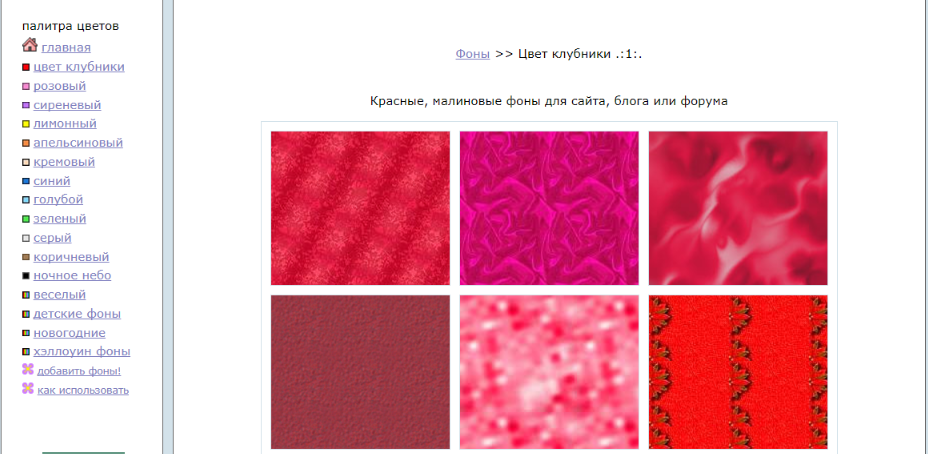Open the новогодние backgrounds category
This screenshot has width=928, height=454.
click(x=69, y=333)
